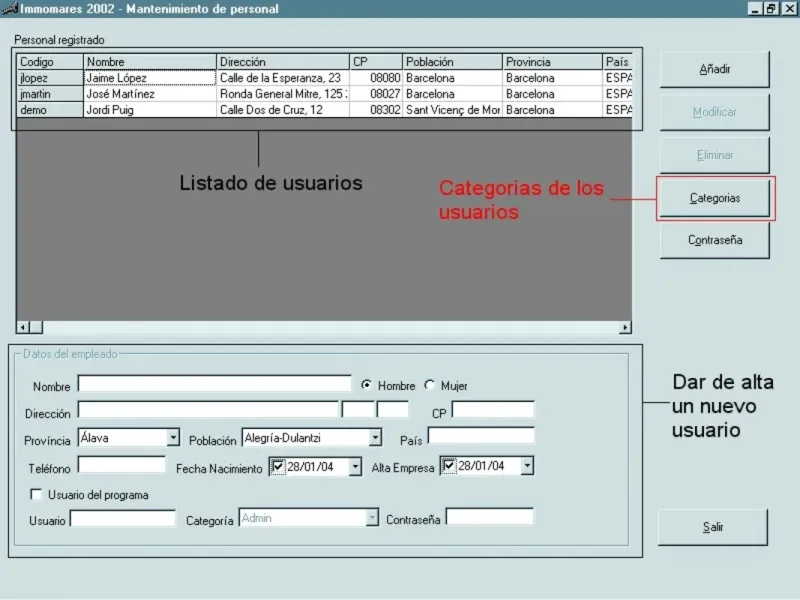The width and height of the screenshot is (800, 600).
Task: Click the application icon in the title bar
Action: [x=9, y=8]
